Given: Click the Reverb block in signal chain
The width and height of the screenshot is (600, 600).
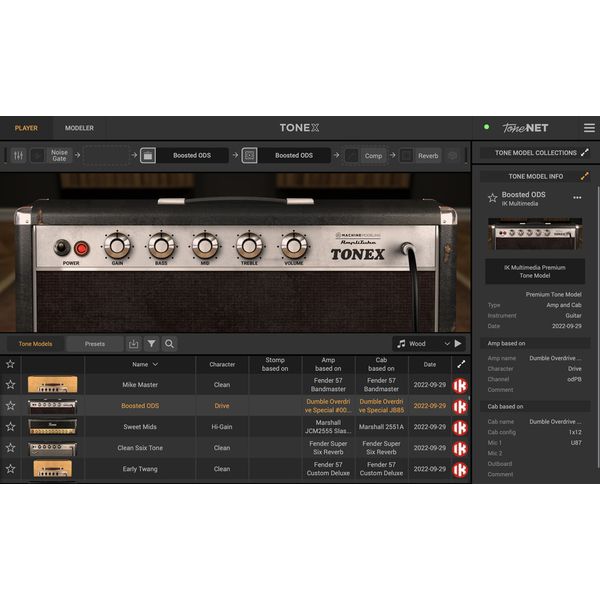Looking at the screenshot, I should click(x=428, y=155).
